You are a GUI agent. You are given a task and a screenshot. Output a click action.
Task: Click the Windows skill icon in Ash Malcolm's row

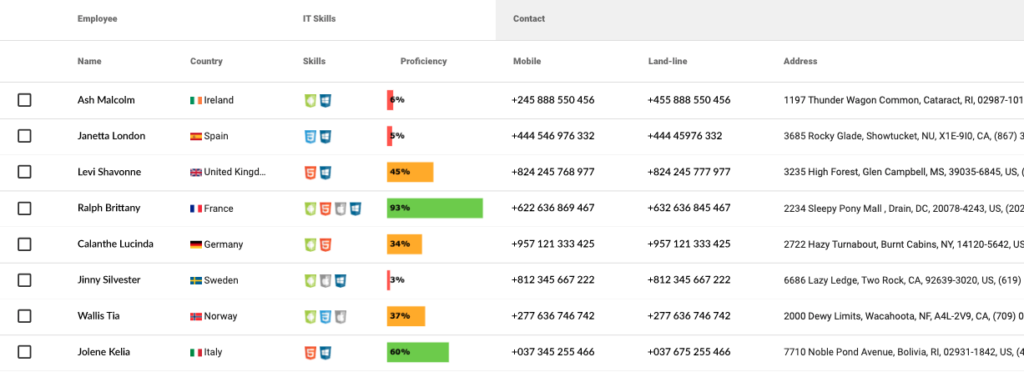tap(325, 101)
